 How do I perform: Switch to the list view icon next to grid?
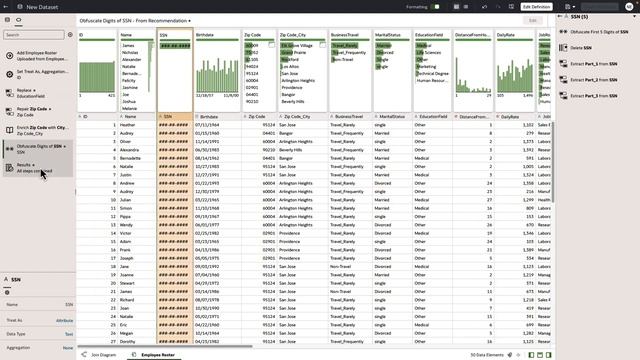[466, 7]
